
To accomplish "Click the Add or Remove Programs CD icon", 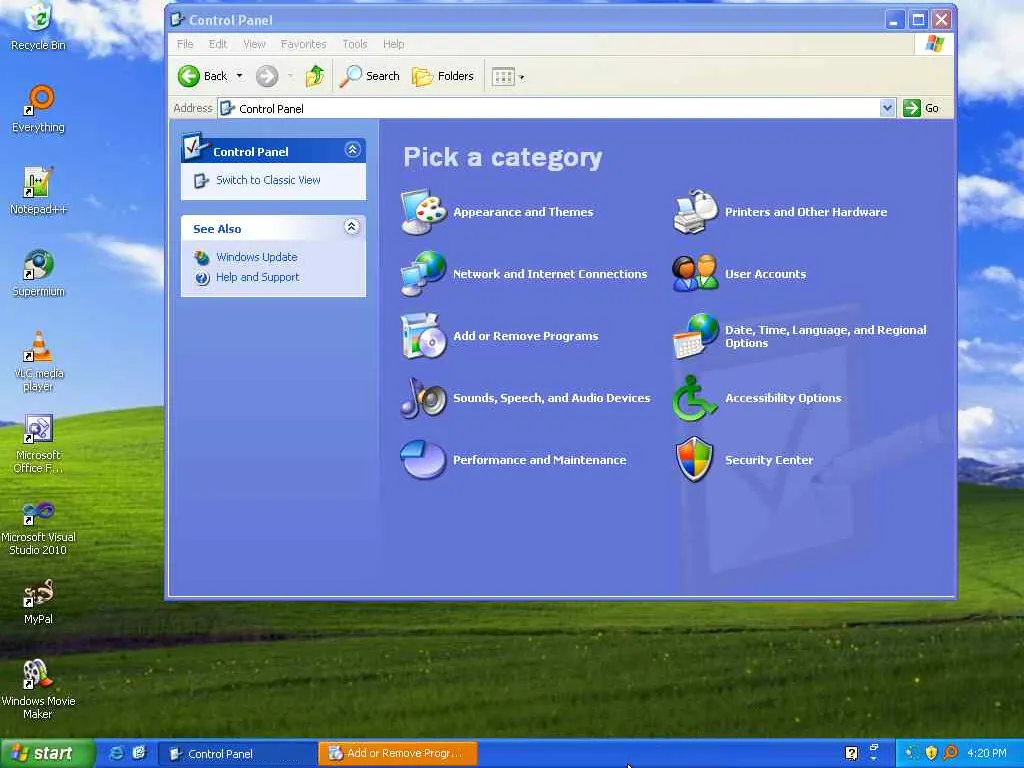I will (x=423, y=336).
